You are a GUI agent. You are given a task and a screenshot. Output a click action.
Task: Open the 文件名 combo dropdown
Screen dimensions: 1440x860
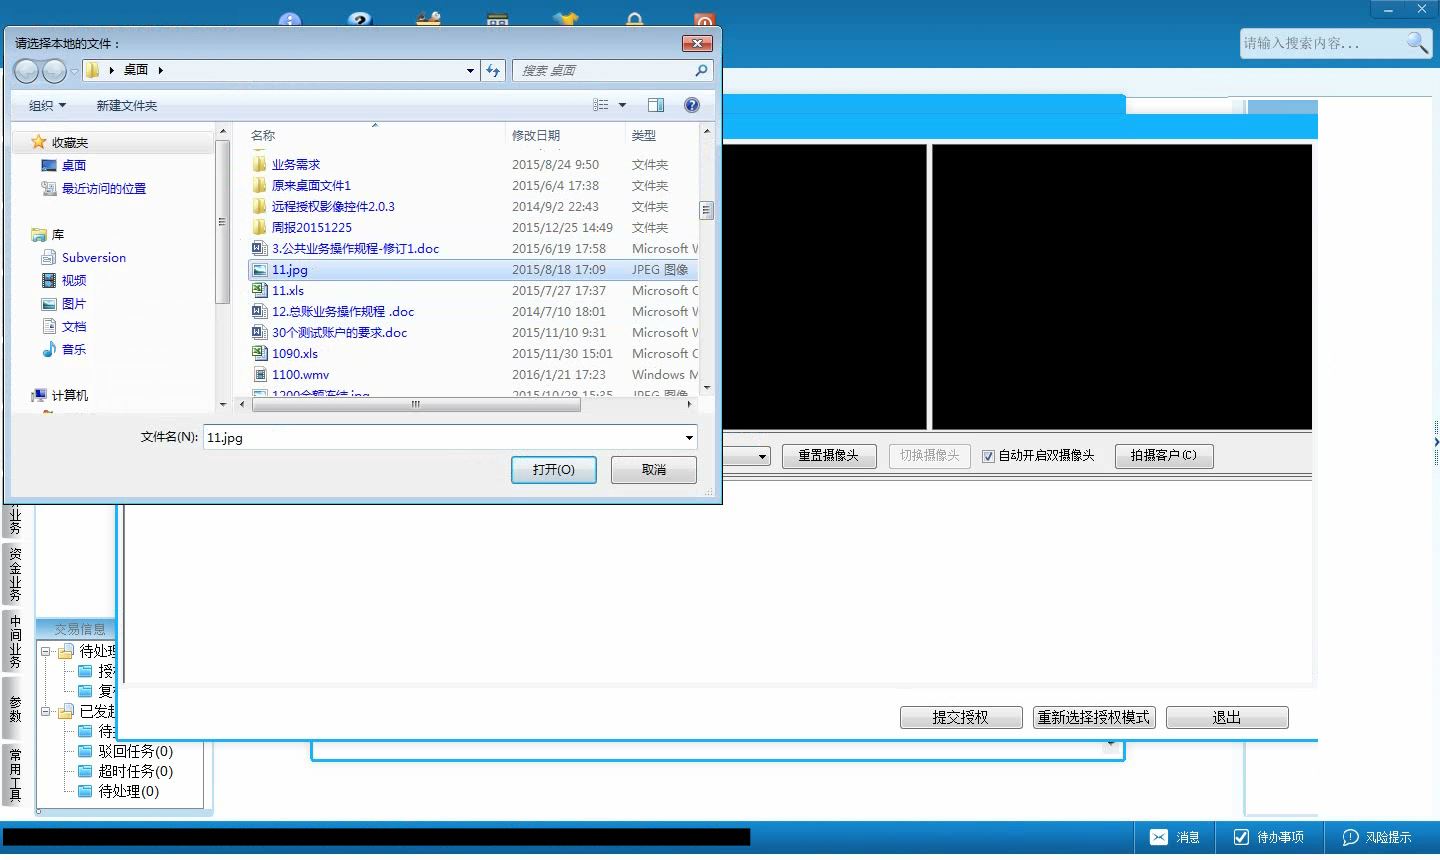pos(689,437)
